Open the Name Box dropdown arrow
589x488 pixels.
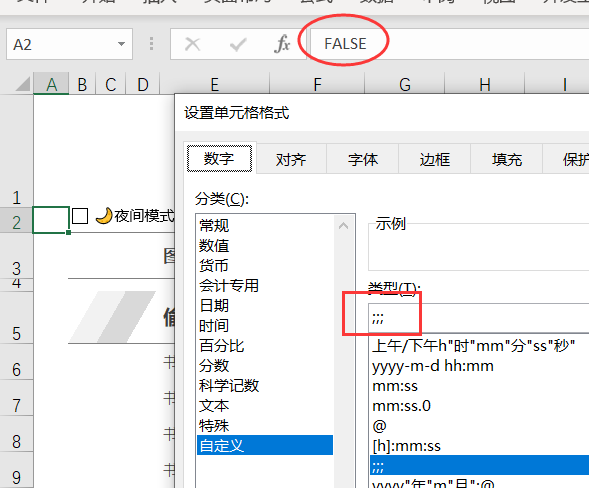pos(121,44)
